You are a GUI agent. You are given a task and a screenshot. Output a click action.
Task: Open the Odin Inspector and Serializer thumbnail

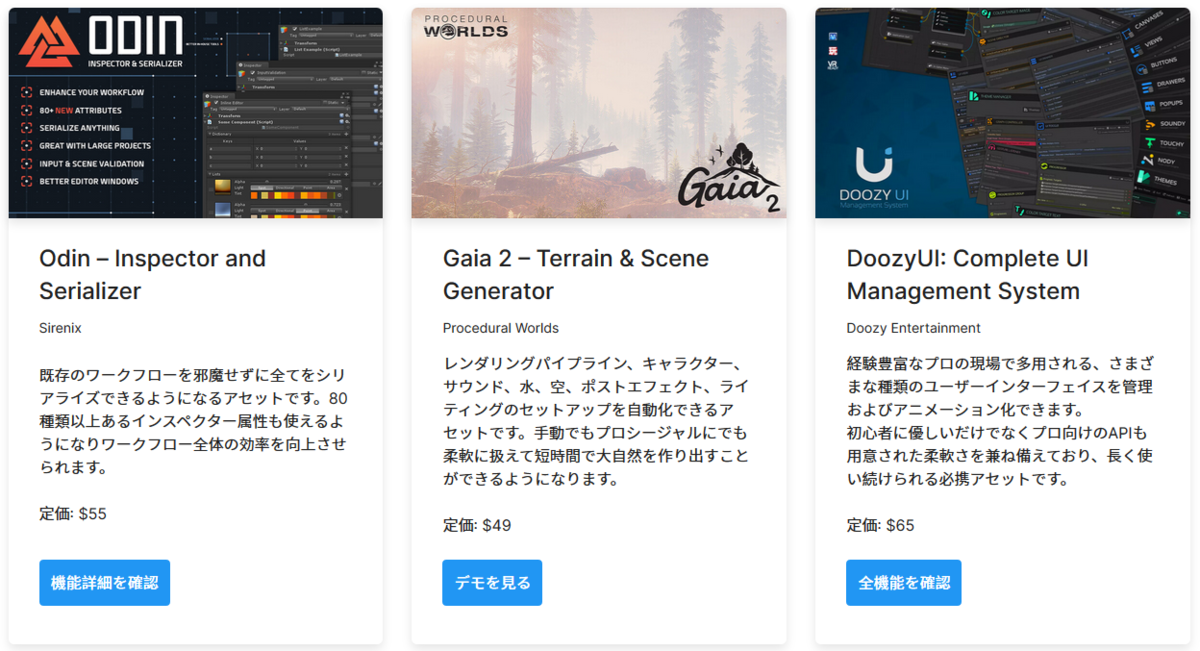point(196,113)
